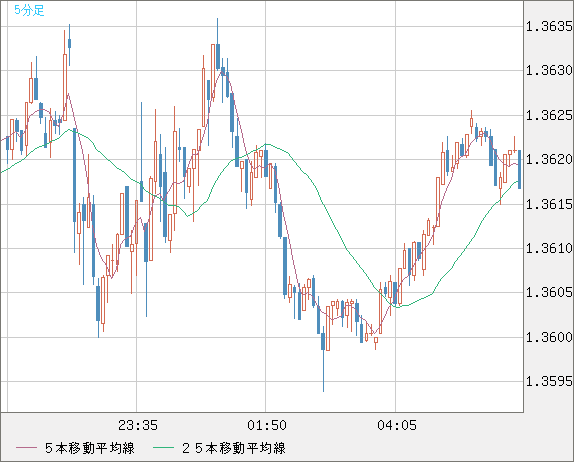The width and height of the screenshot is (574, 462).
Task: Click the 1.3595 price axis label
Action: 549,382
